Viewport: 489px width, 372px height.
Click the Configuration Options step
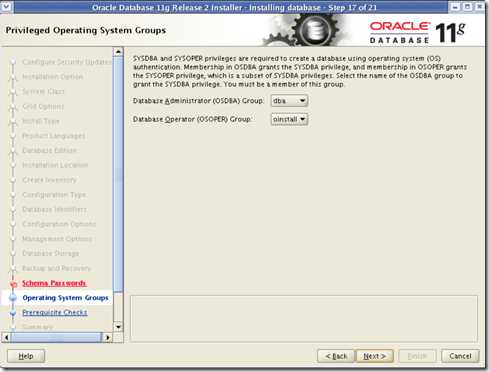point(59,224)
